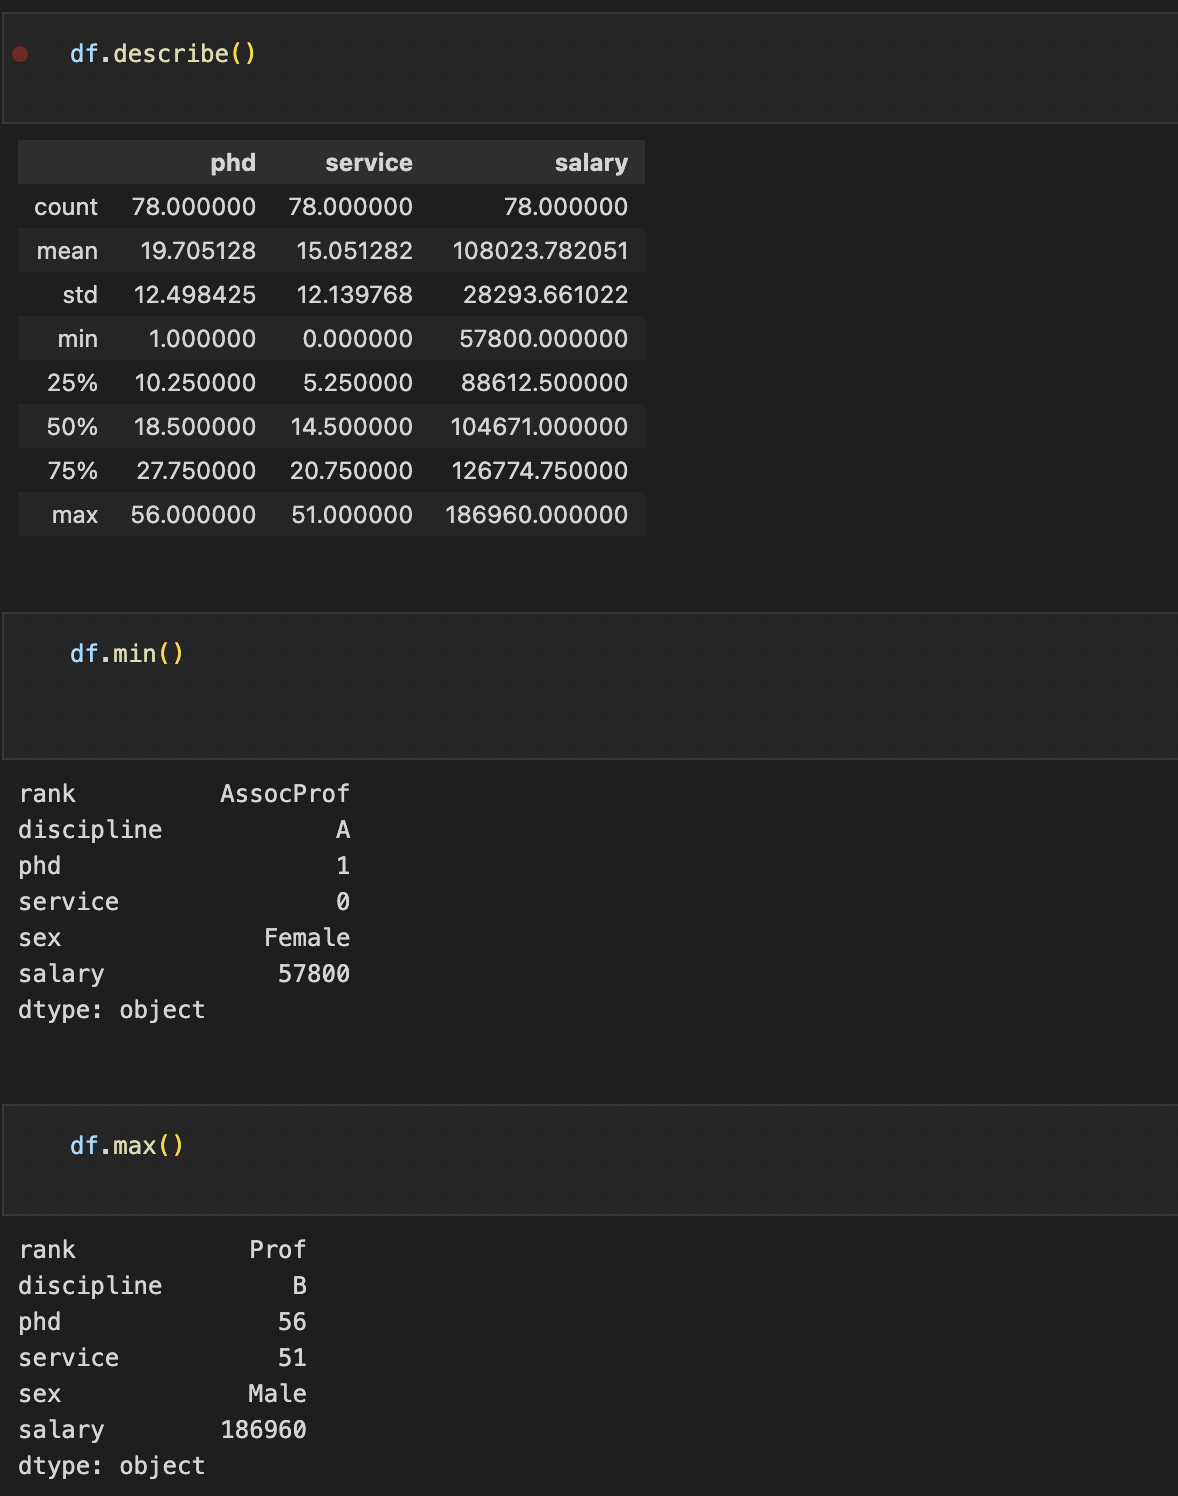
Task: Click the mean row label in table
Action: [67, 251]
